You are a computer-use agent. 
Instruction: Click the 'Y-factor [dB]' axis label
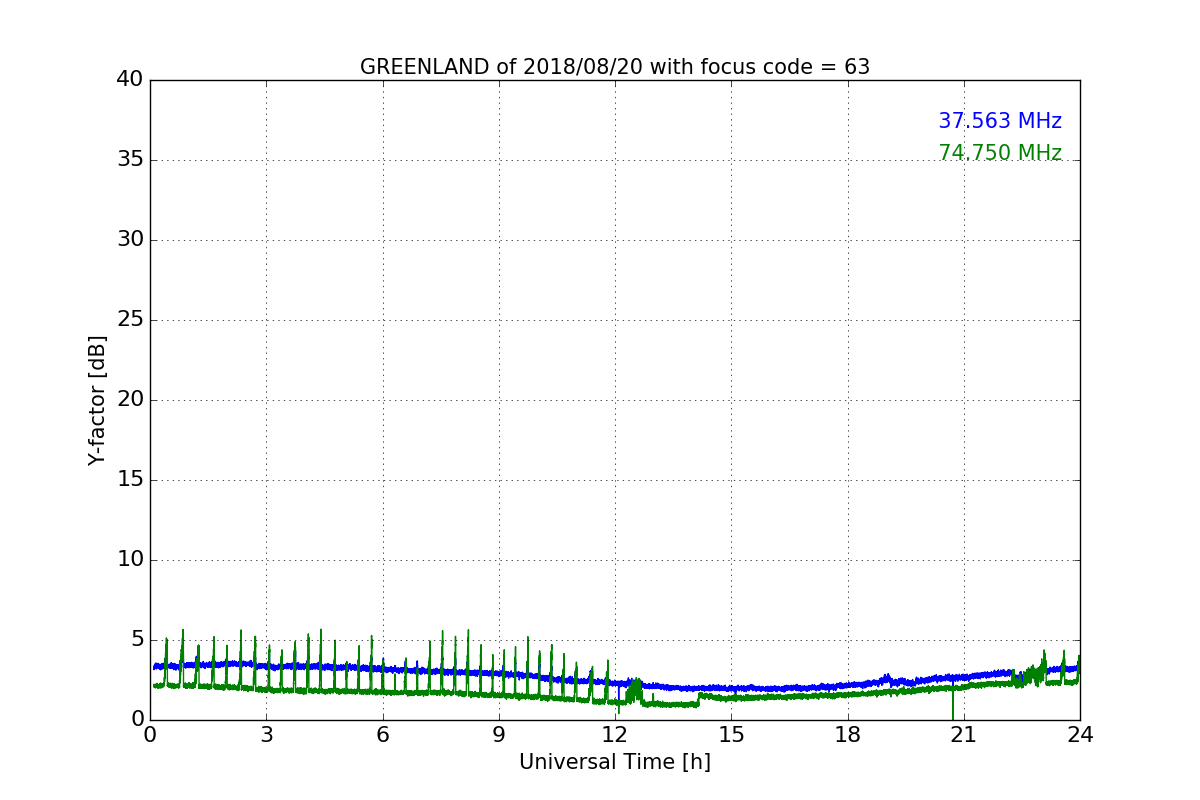click(97, 400)
